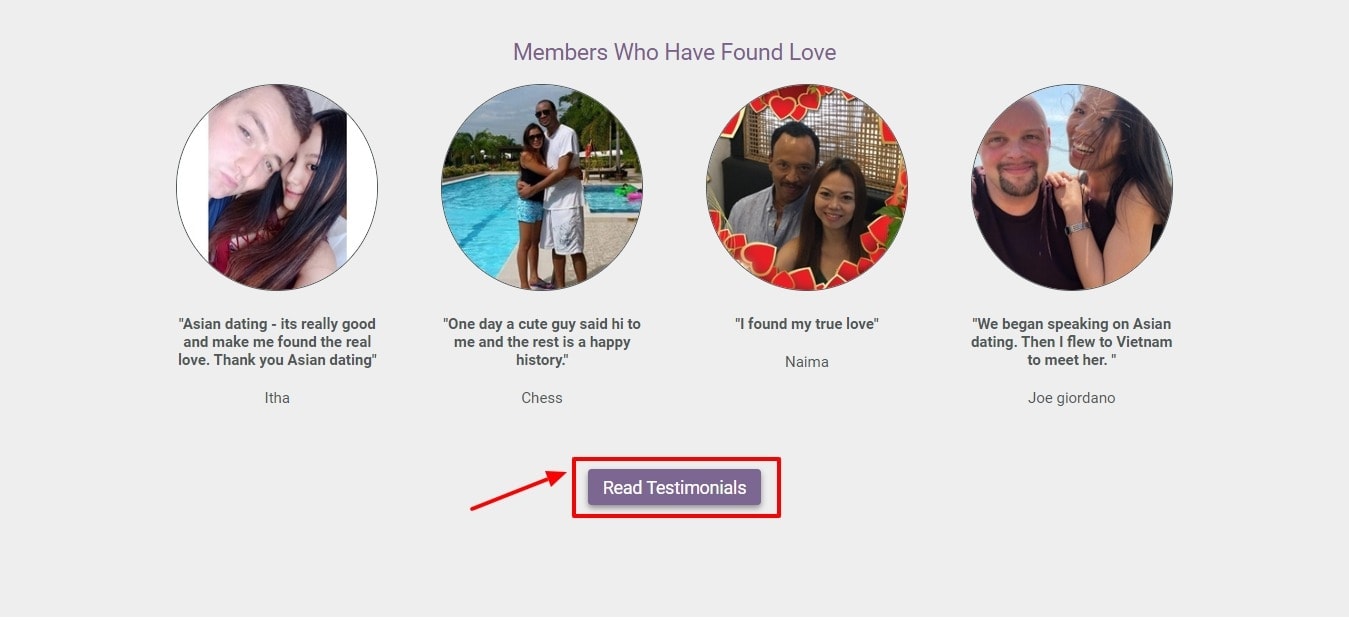Click the I found my true love quote
This screenshot has height=625, width=1349.
[x=806, y=323]
